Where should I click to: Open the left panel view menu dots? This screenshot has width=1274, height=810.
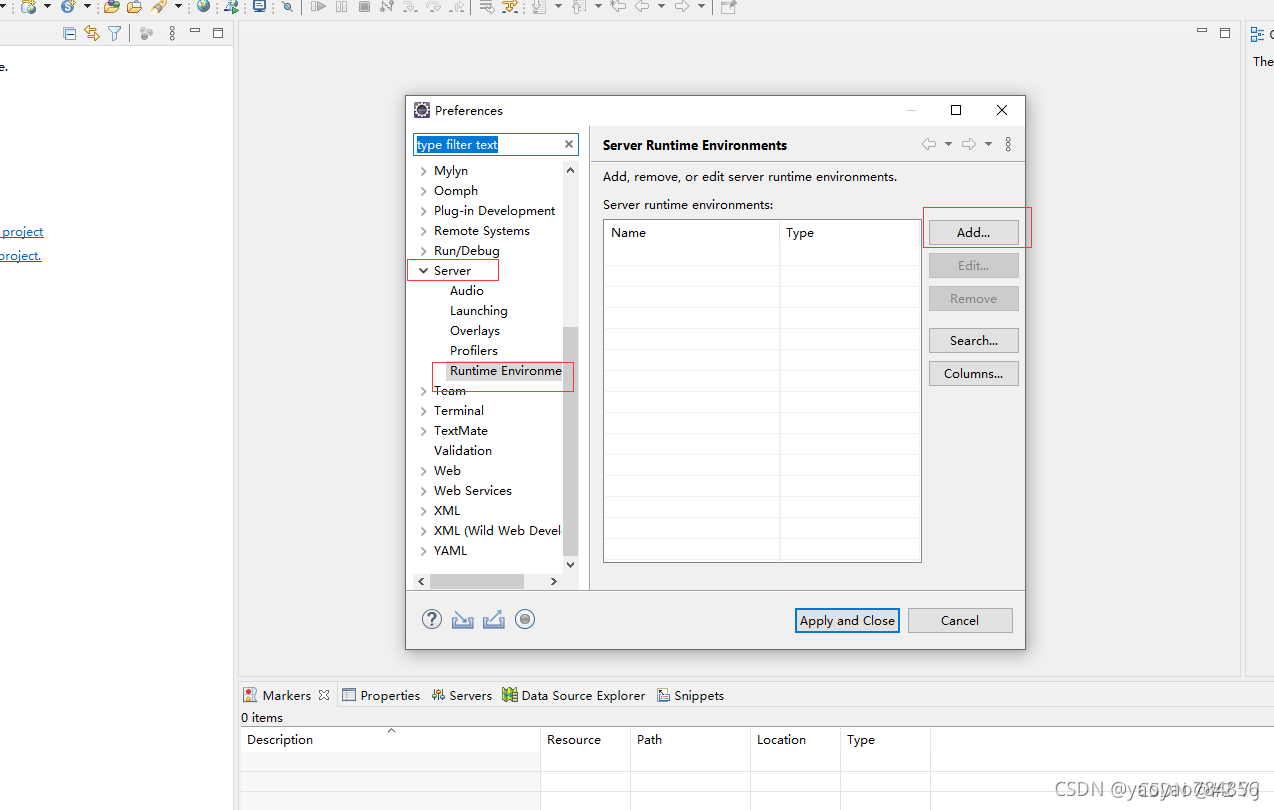click(x=172, y=33)
